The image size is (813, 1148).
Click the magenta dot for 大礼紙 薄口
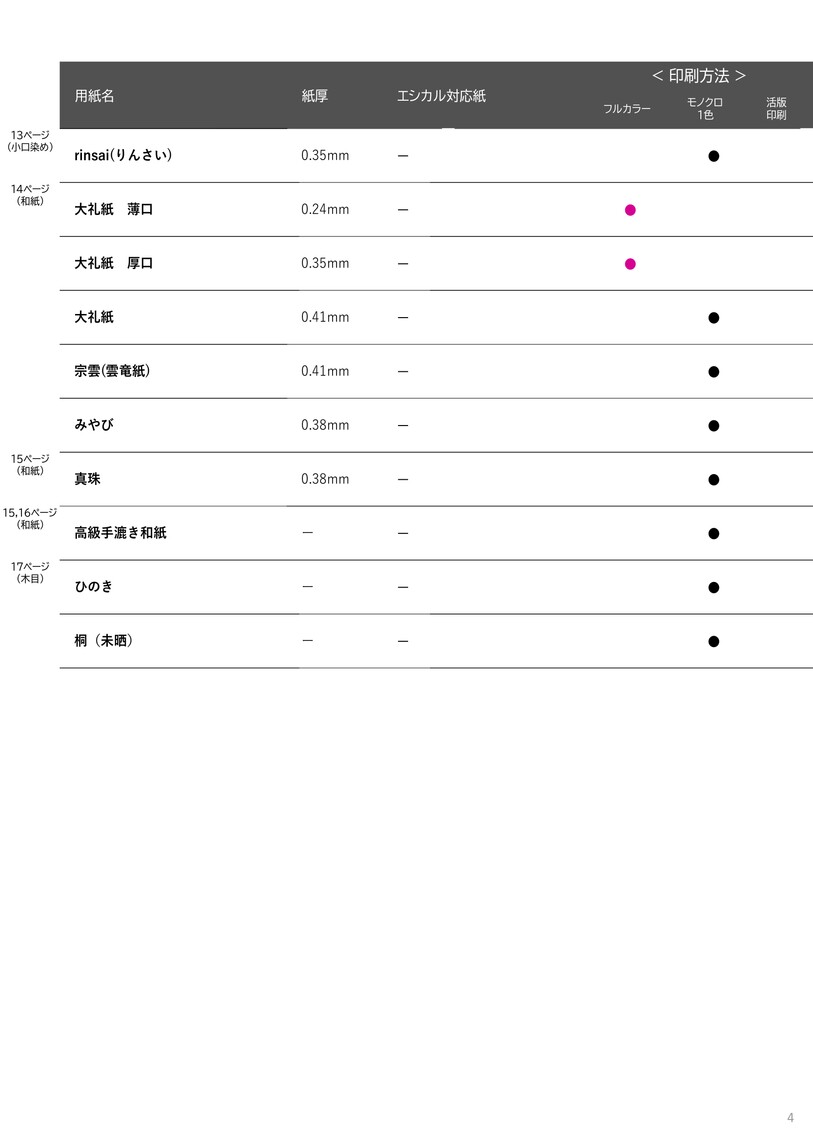630,210
